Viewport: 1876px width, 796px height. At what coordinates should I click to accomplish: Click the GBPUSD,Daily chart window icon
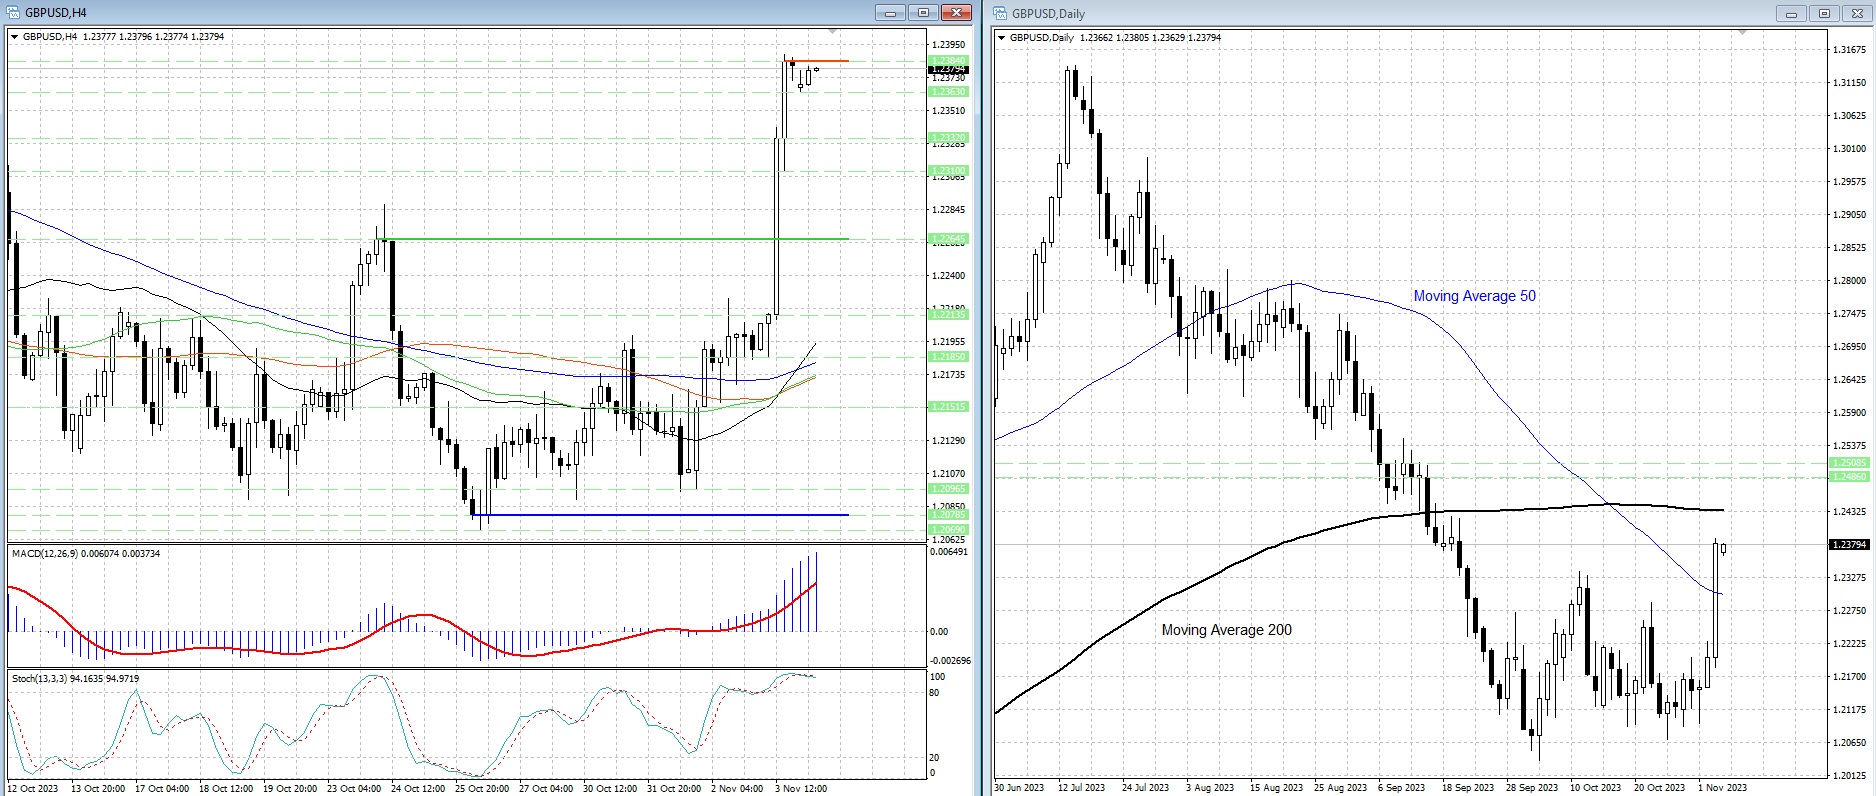pos(1000,13)
